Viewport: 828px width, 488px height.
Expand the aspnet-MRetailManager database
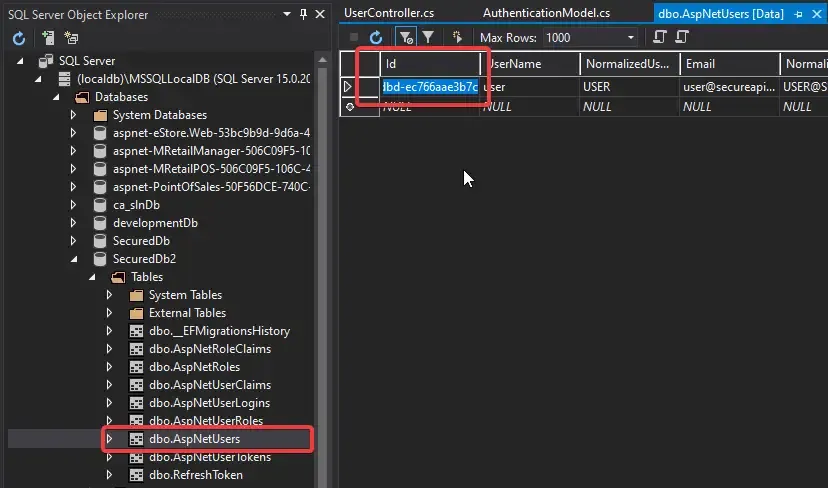(x=73, y=151)
